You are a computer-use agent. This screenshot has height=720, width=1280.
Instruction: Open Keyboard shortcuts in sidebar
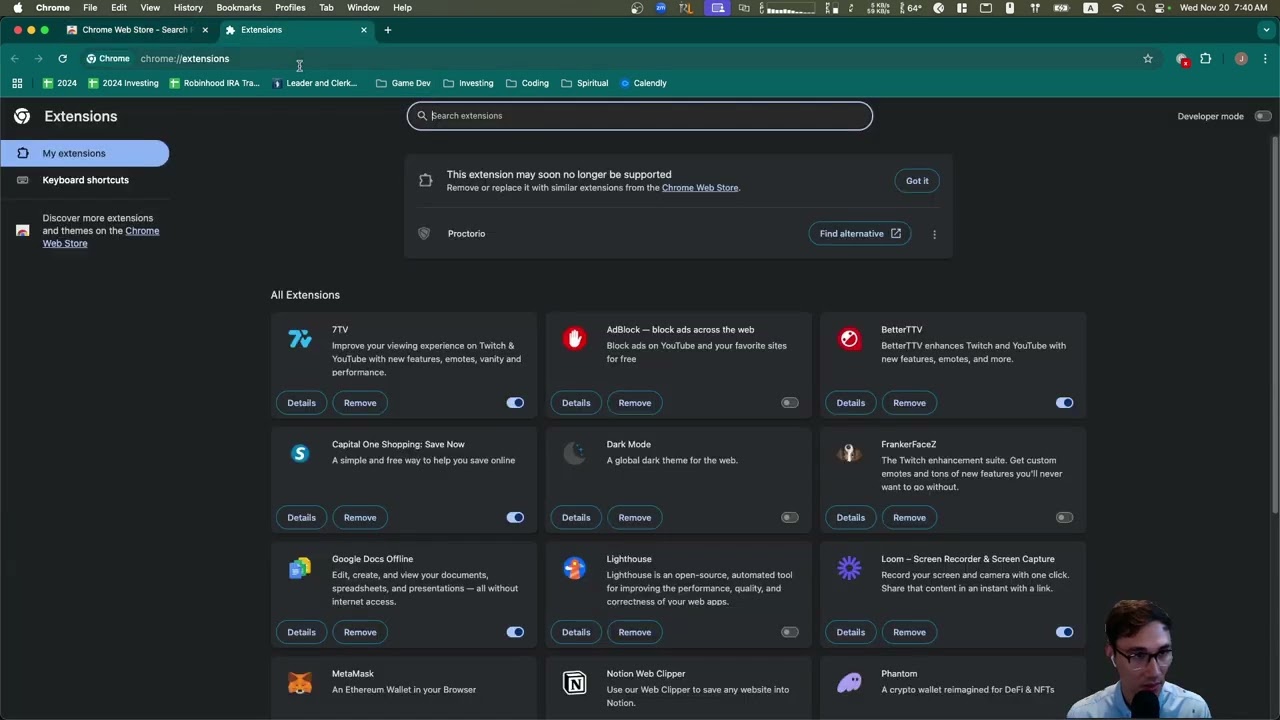tap(85, 180)
